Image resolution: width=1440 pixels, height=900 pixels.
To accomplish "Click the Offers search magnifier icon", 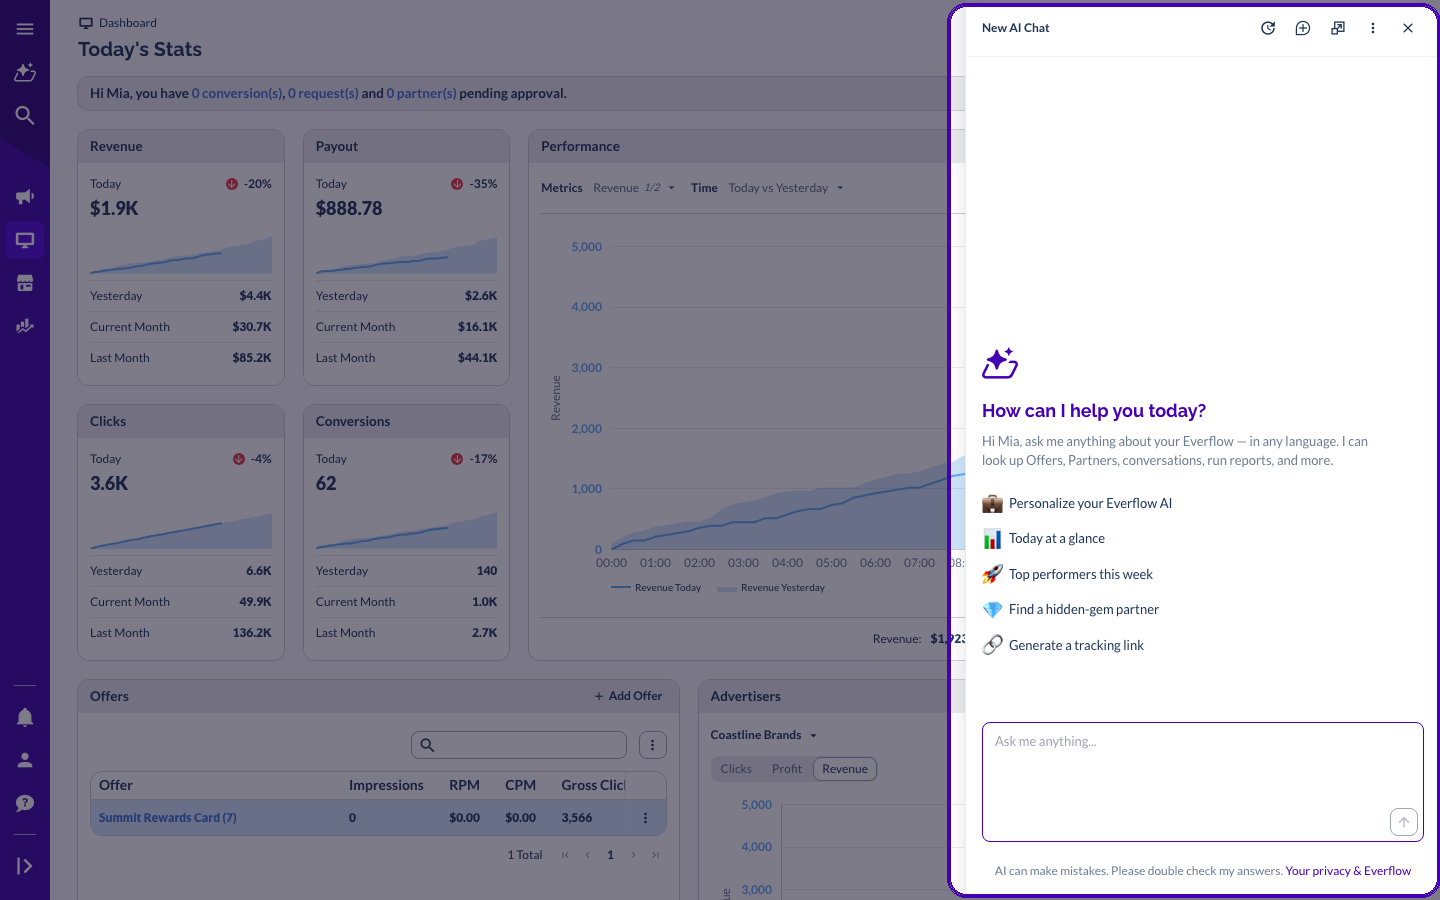I will coord(427,745).
